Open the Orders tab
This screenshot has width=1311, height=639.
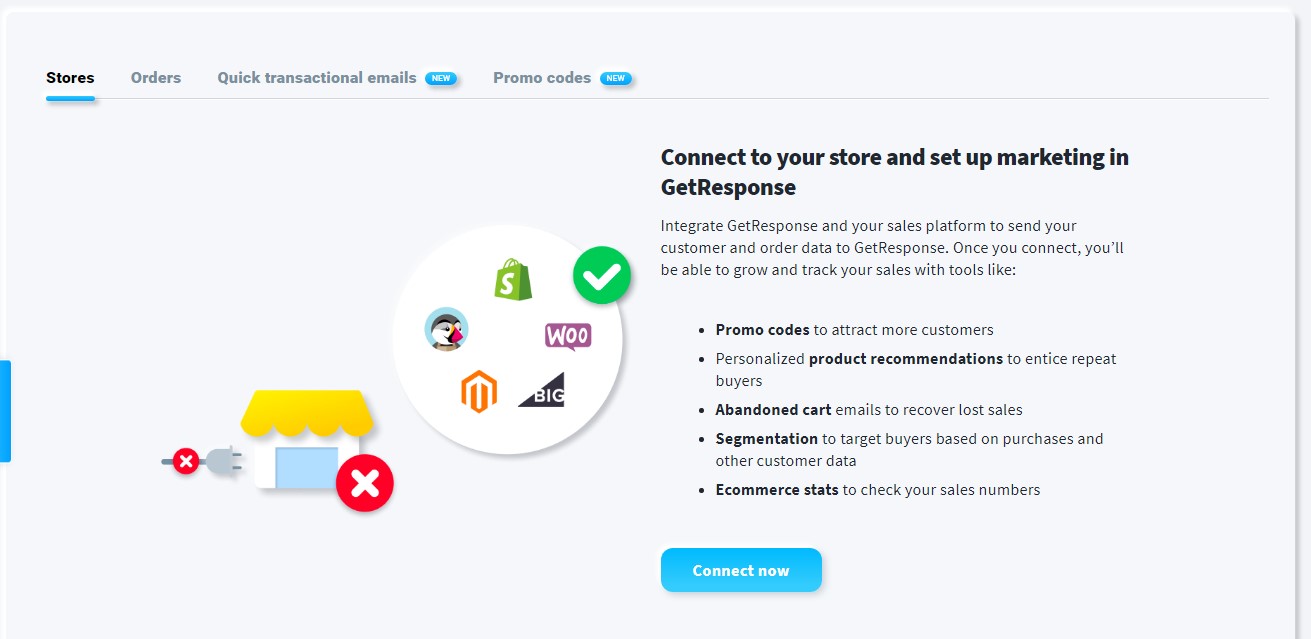click(x=156, y=78)
